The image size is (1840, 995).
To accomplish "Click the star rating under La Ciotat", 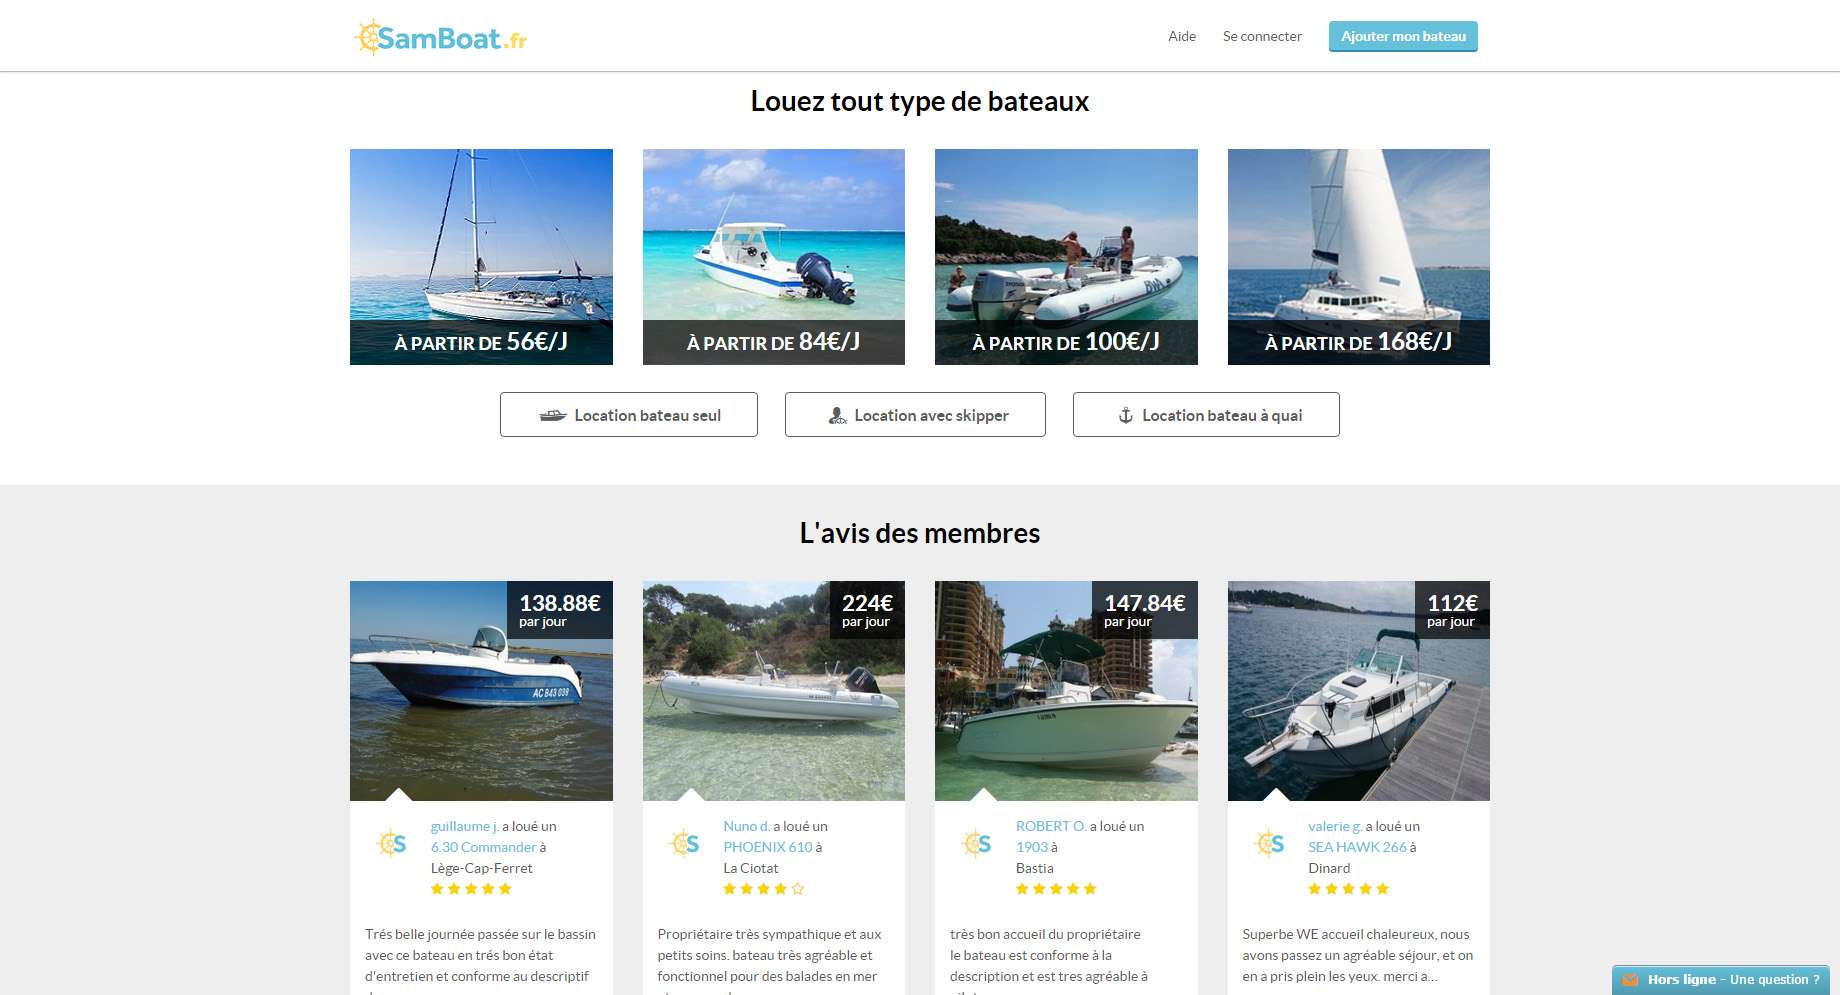I will 763,888.
